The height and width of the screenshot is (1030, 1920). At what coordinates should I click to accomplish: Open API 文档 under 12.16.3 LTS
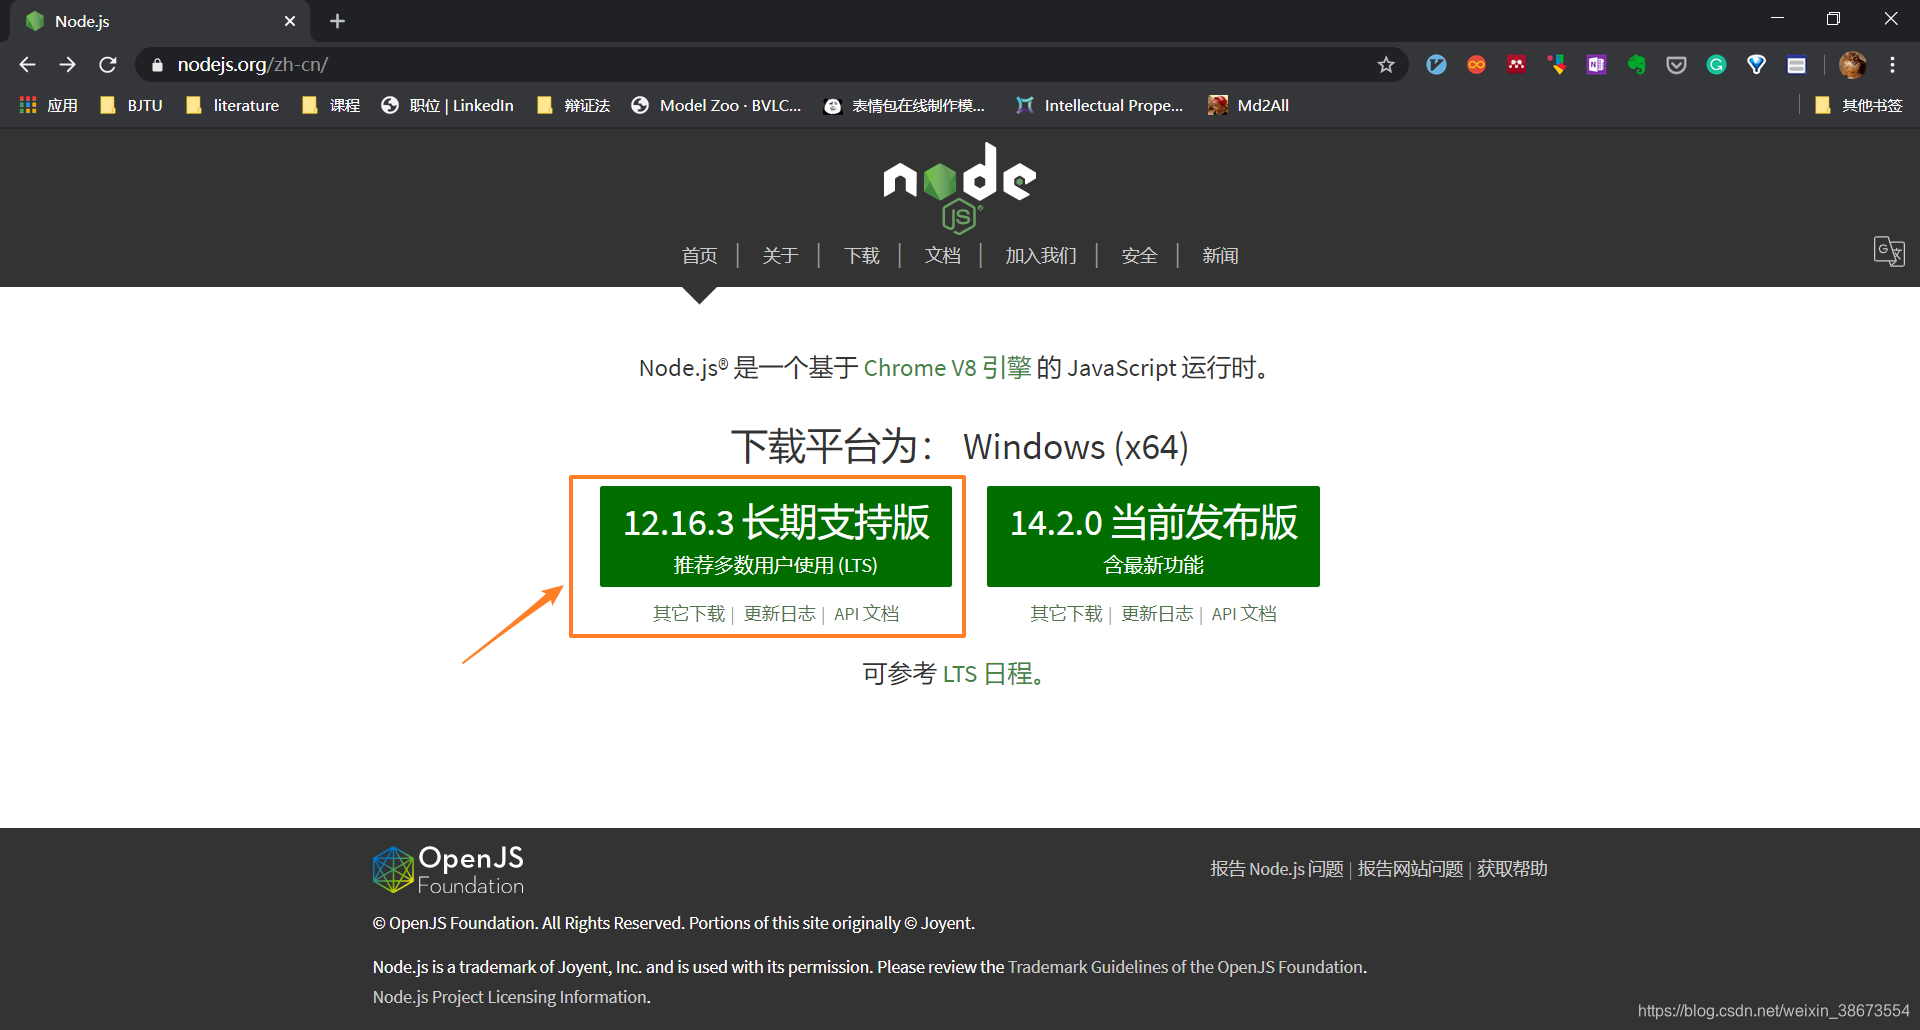867,614
